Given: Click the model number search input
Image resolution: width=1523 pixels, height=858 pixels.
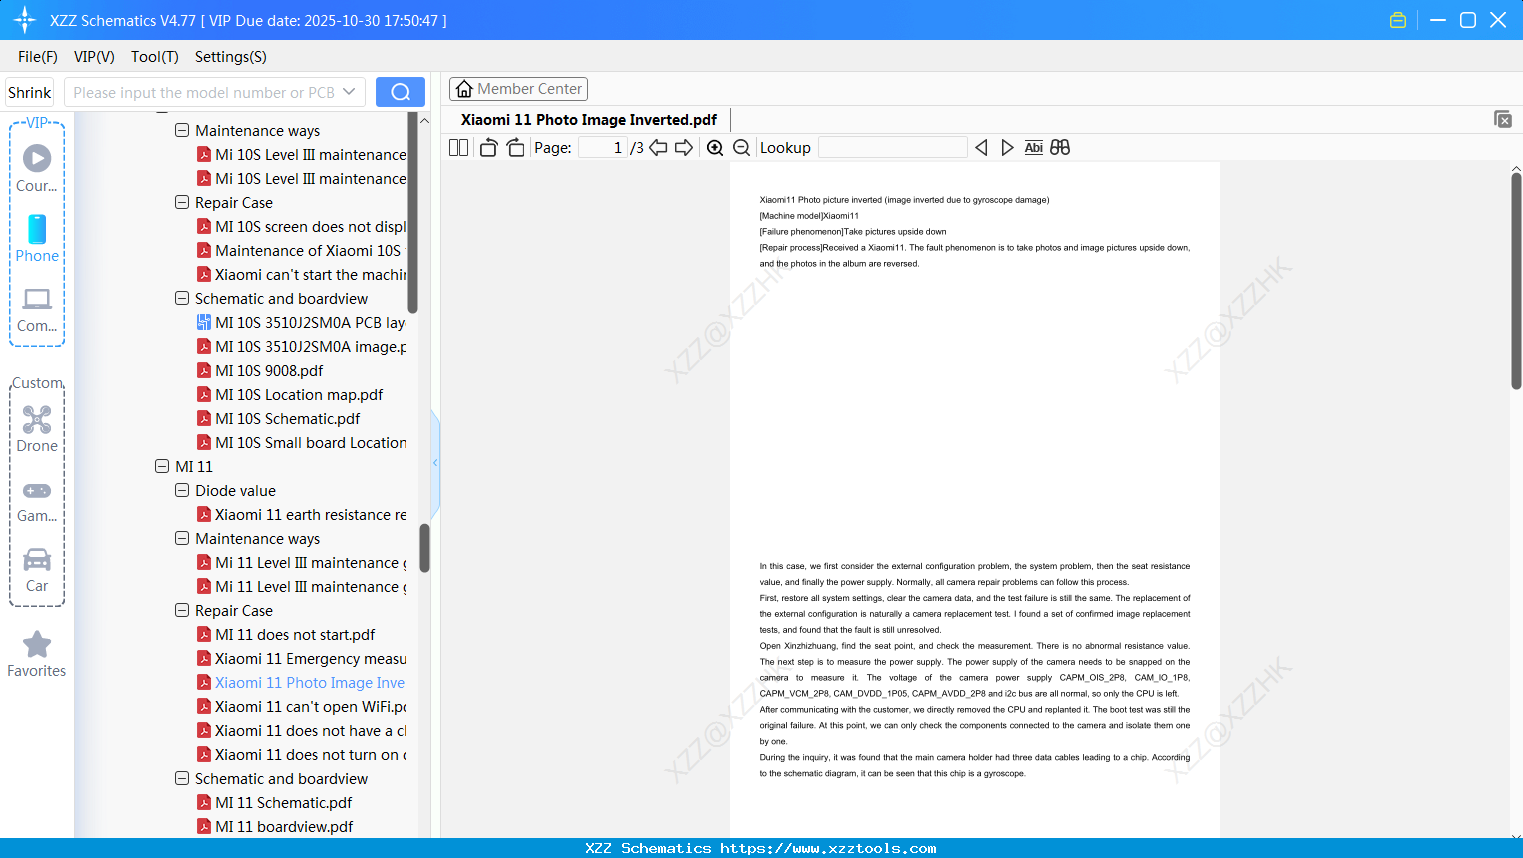Looking at the screenshot, I should 203,92.
